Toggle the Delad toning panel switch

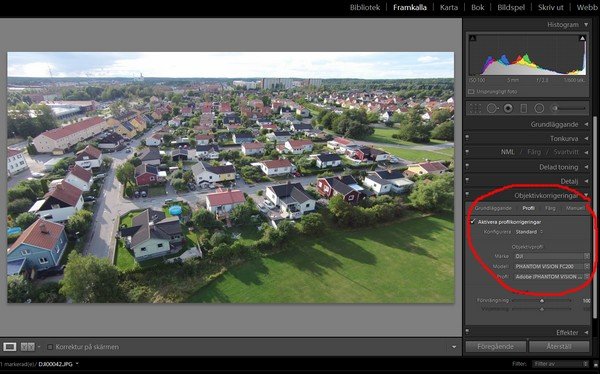click(467, 167)
